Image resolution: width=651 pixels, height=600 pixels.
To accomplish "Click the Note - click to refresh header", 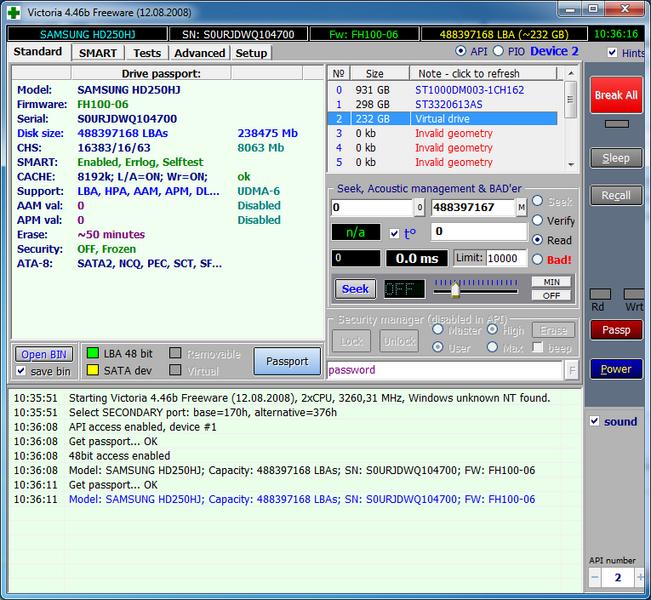I will click(483, 73).
